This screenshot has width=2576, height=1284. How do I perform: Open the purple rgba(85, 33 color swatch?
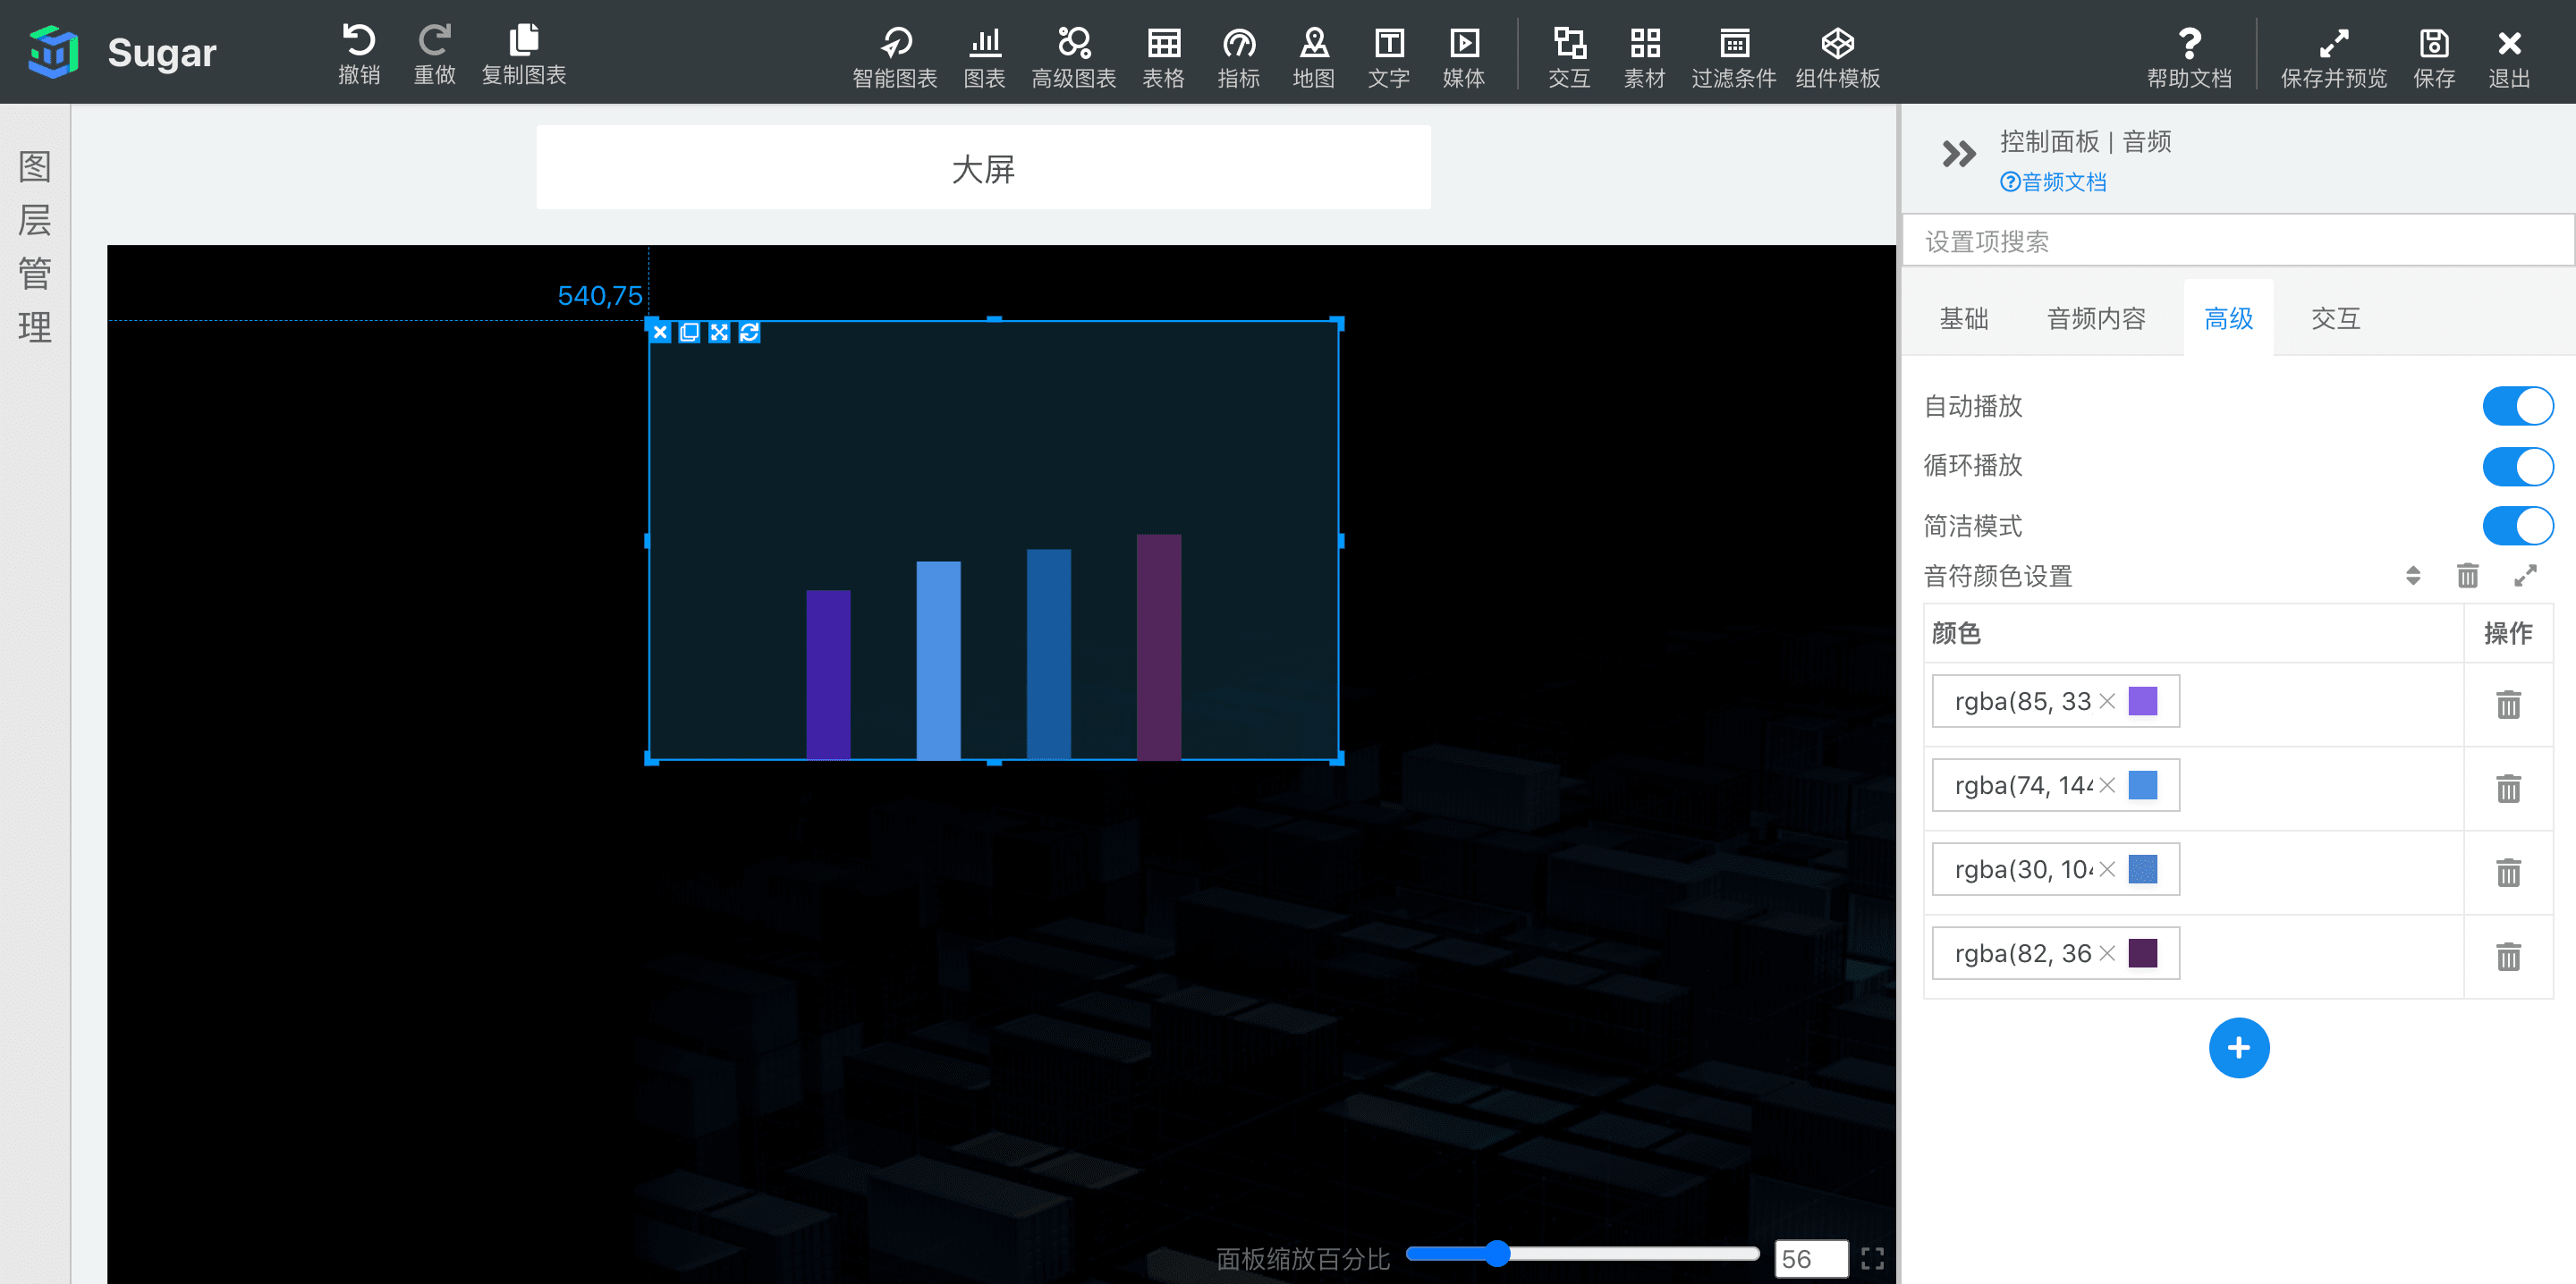[2142, 701]
